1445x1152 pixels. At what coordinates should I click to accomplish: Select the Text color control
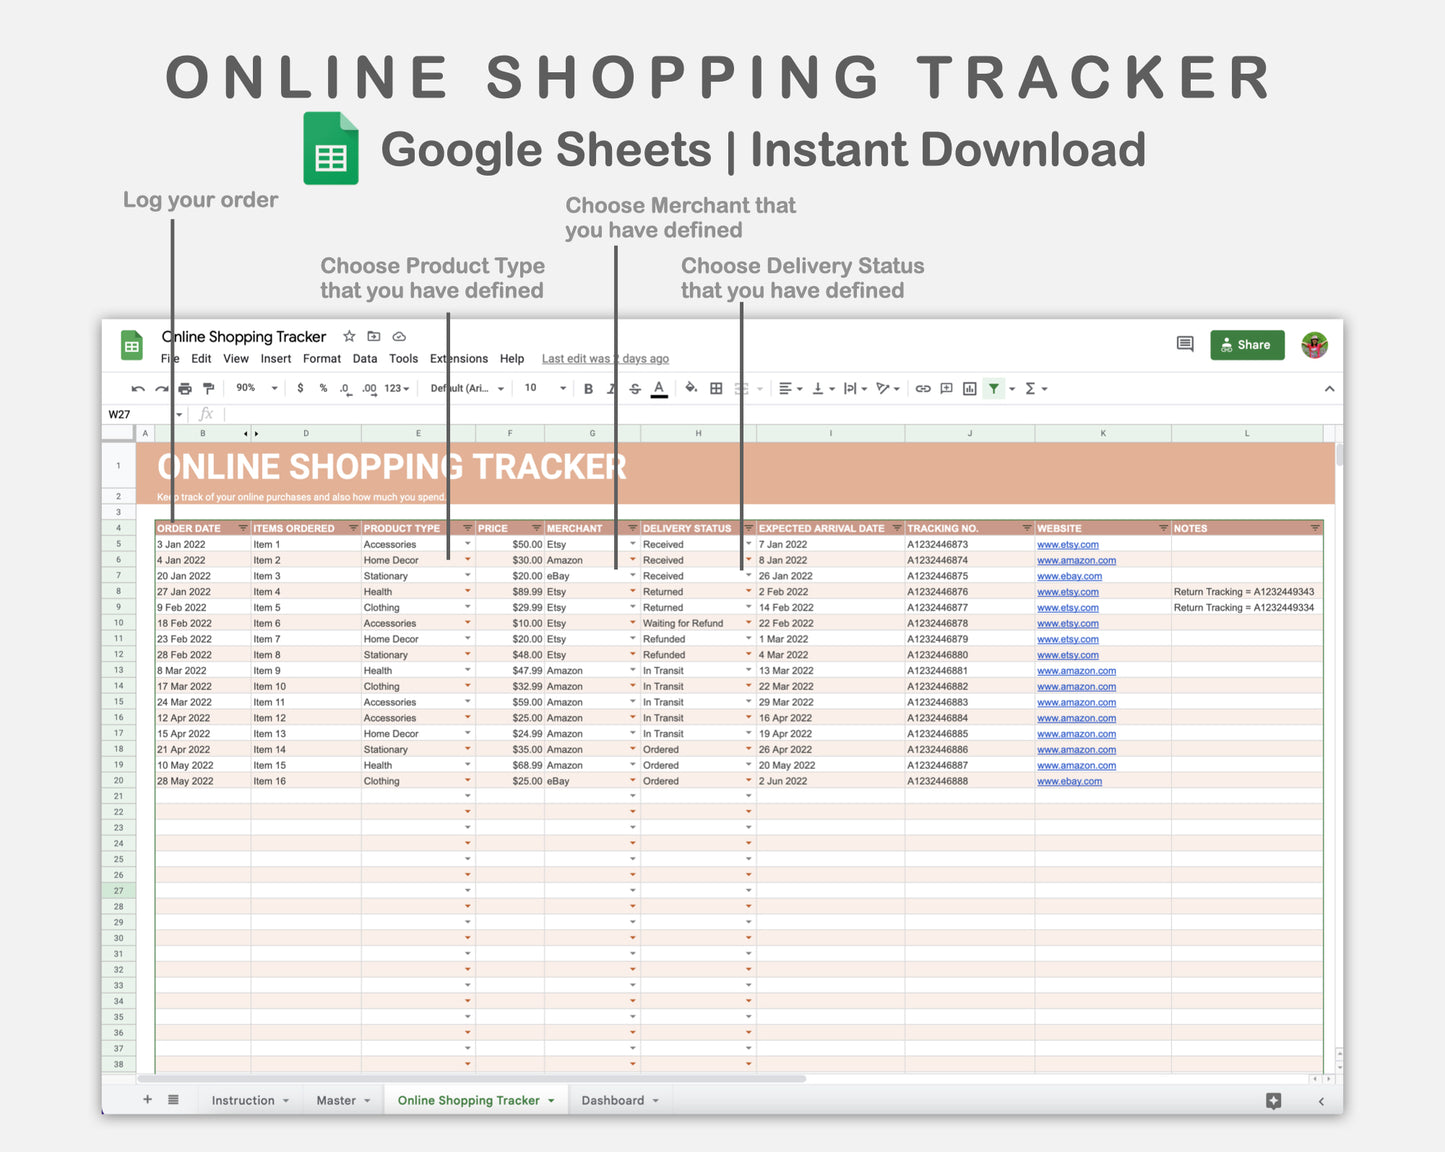coord(658,388)
